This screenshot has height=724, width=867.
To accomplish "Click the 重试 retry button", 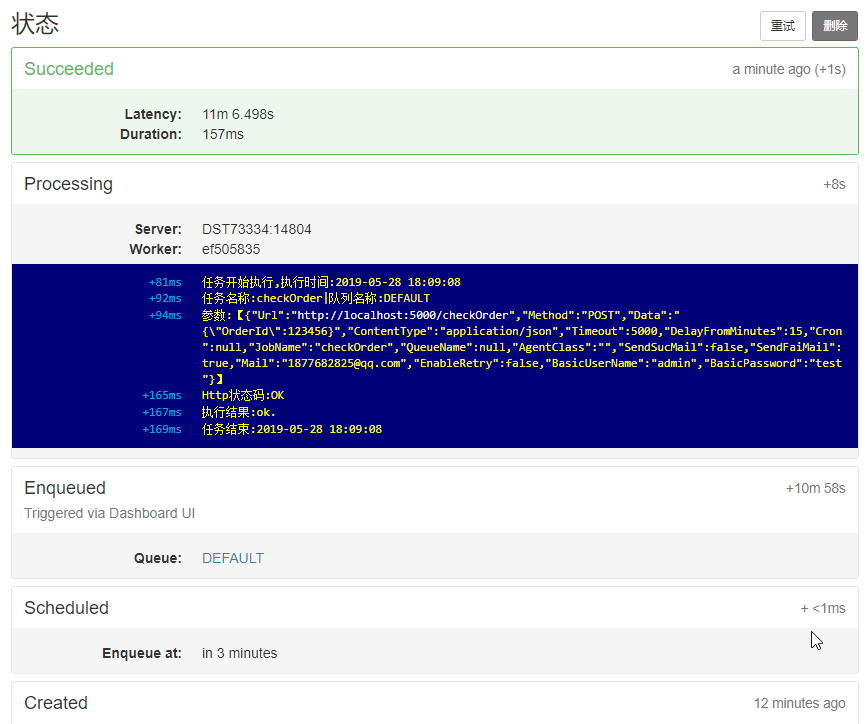I will point(783,26).
